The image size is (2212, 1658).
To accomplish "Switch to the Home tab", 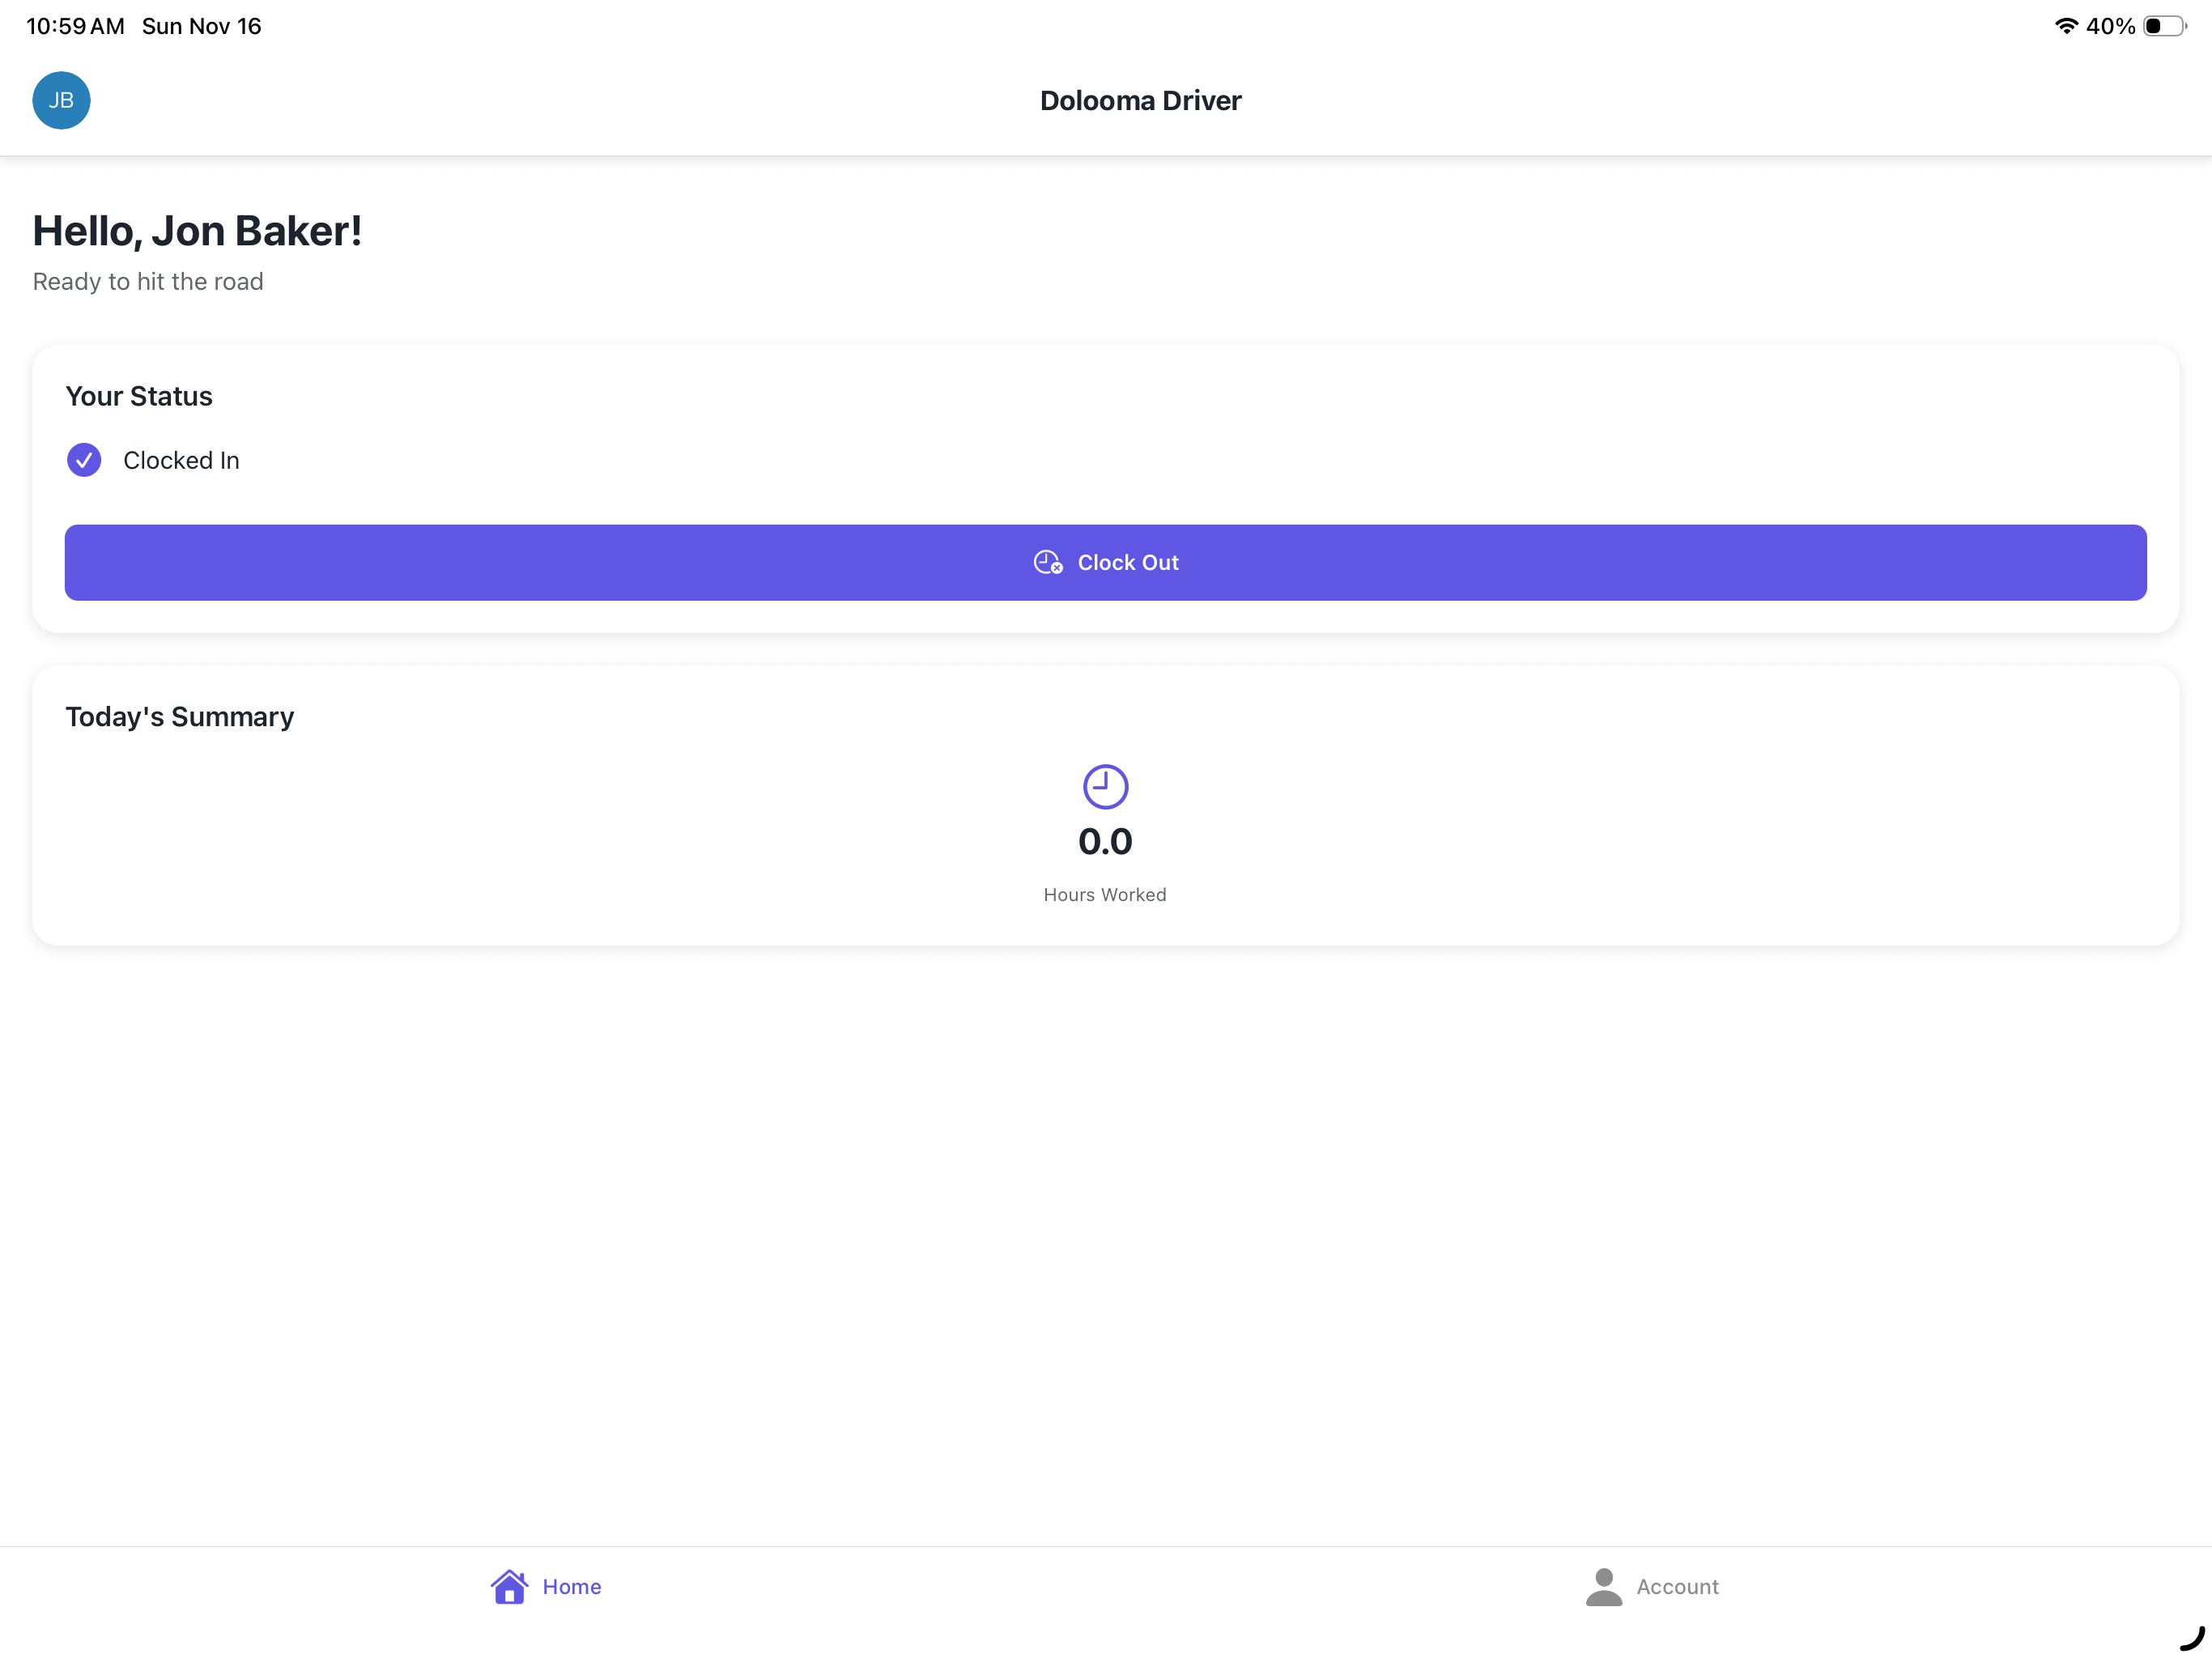I will click(546, 1586).
